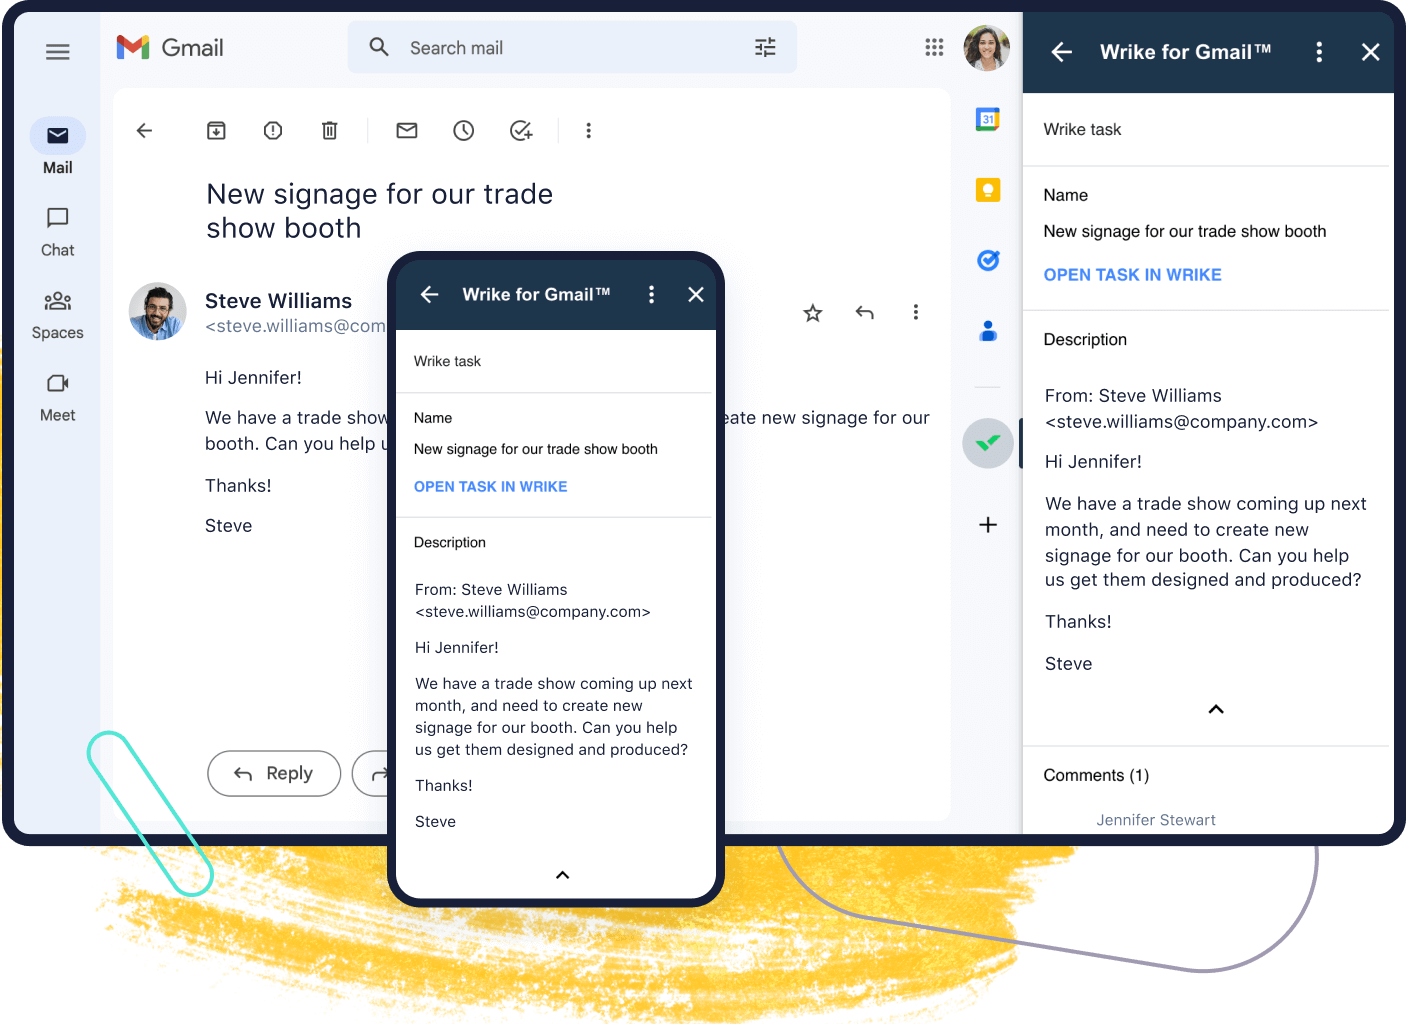Collapse description in right Wrike panel
This screenshot has width=1408, height=1024.
pyautogui.click(x=1216, y=709)
